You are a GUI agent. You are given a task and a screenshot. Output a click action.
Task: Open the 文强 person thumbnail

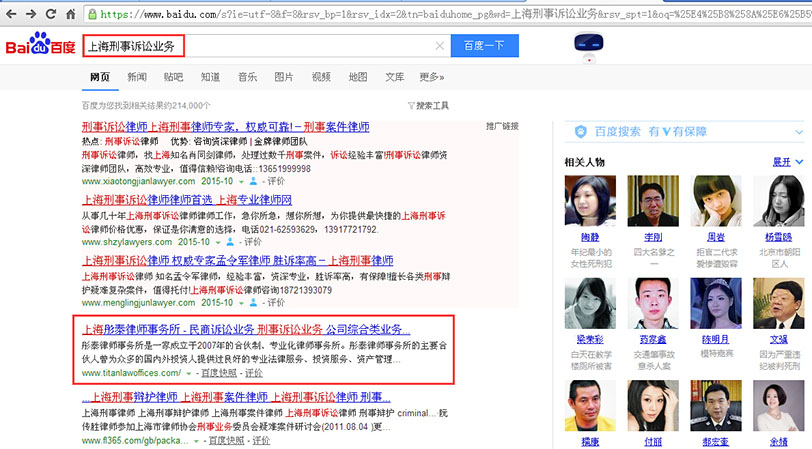779,303
